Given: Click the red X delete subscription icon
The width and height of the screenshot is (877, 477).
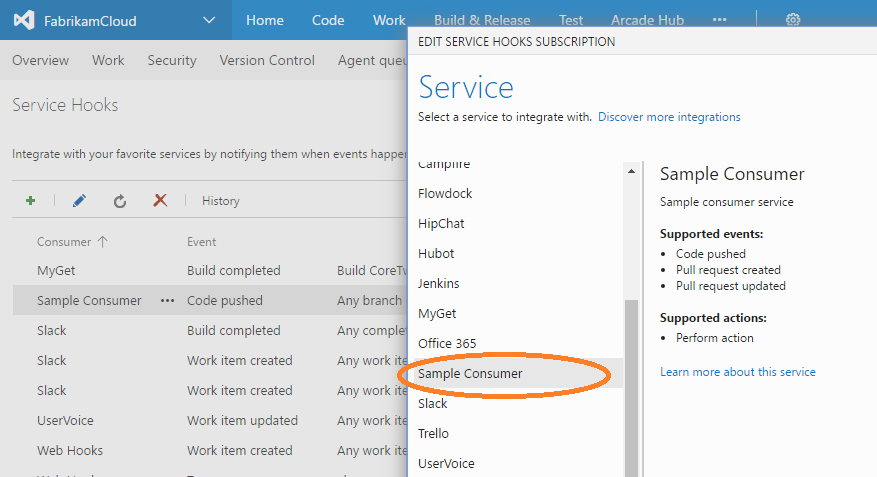Looking at the screenshot, I should [160, 201].
